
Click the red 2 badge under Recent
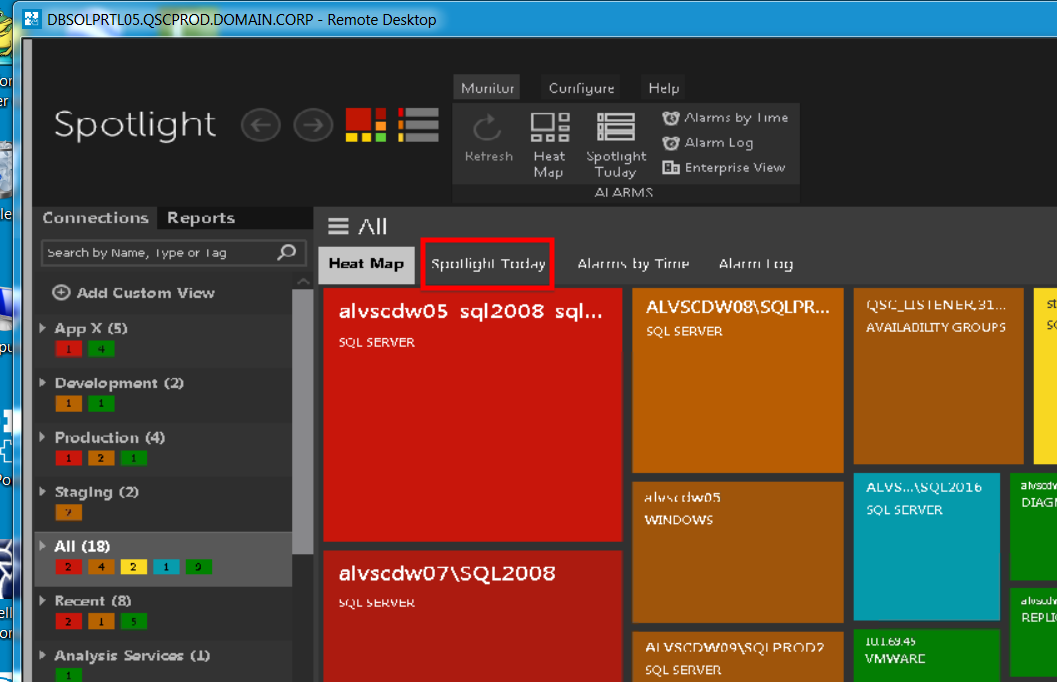coord(69,621)
